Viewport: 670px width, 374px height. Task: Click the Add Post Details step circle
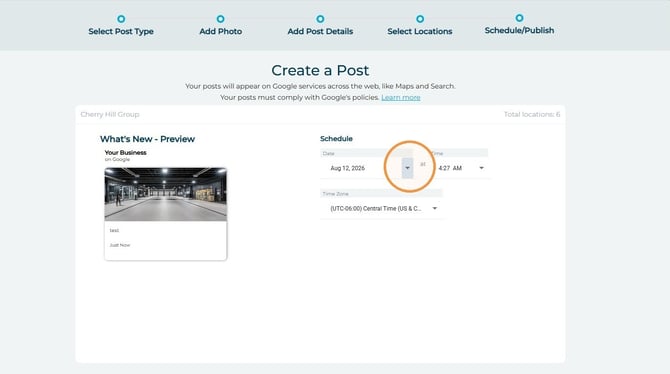320,19
